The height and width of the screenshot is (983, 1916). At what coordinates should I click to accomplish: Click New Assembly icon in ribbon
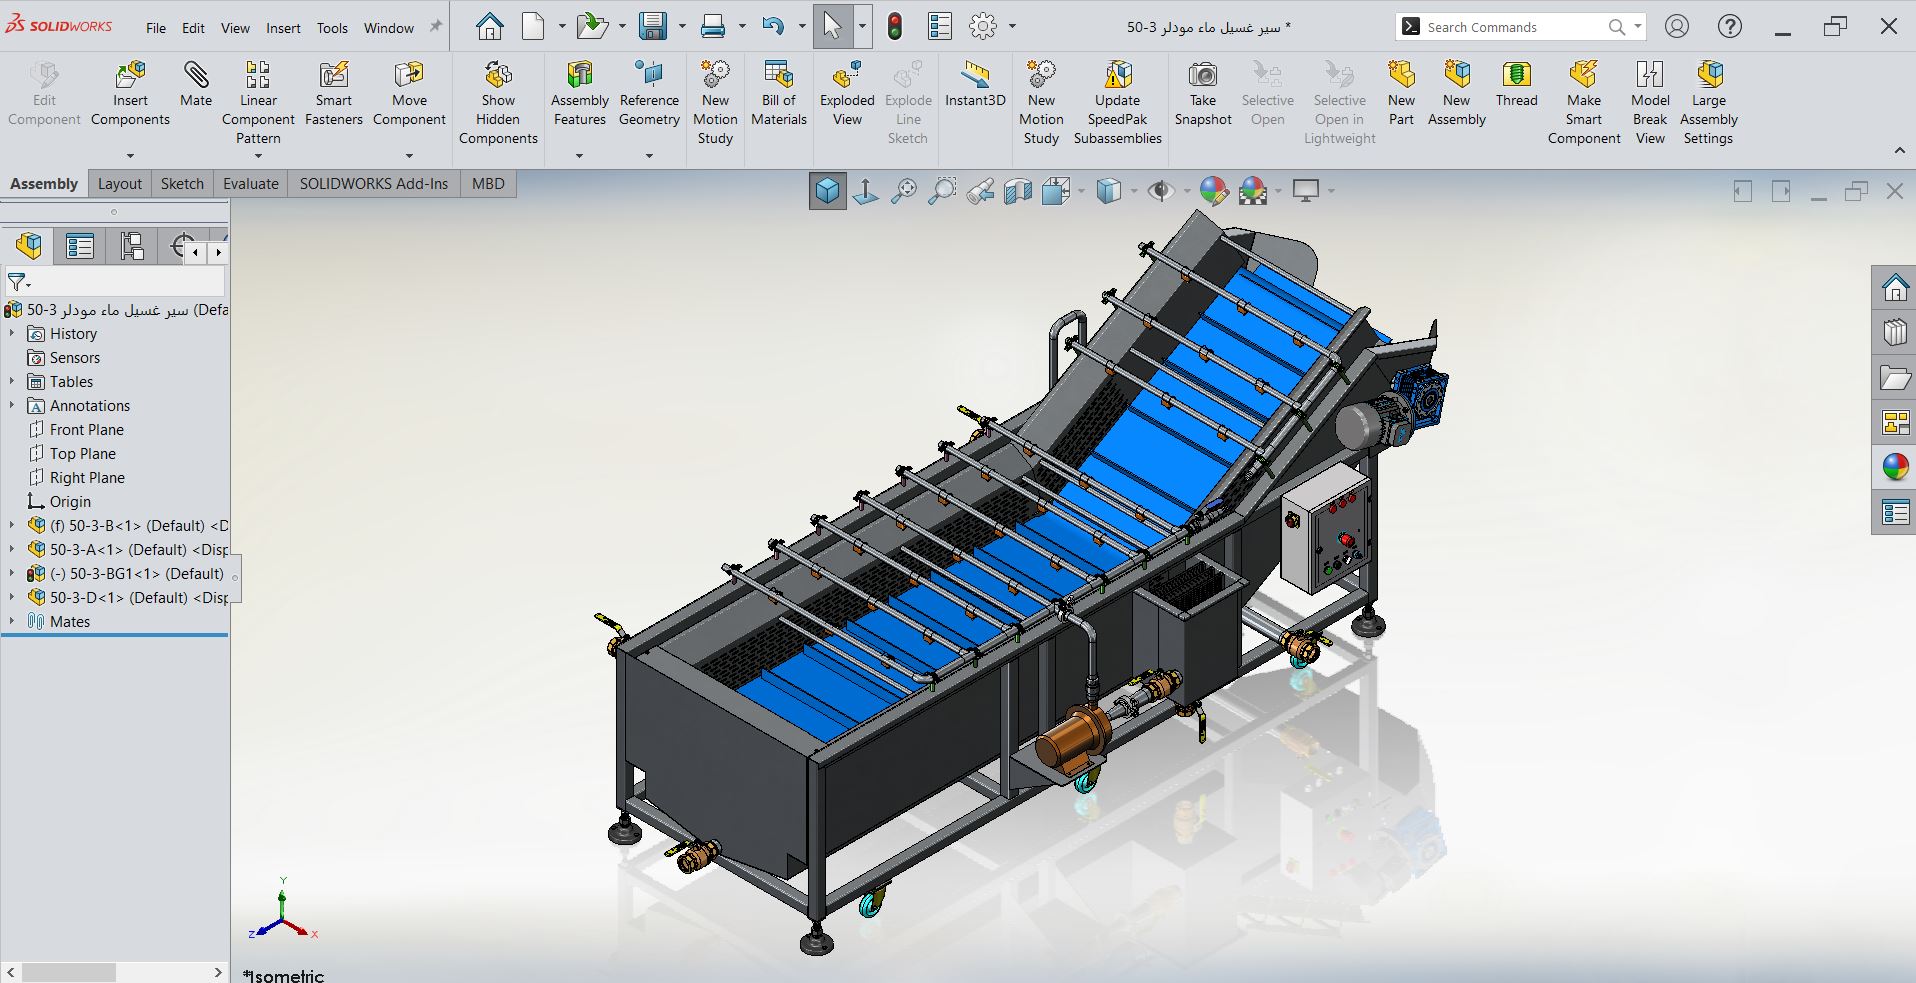1457,75
